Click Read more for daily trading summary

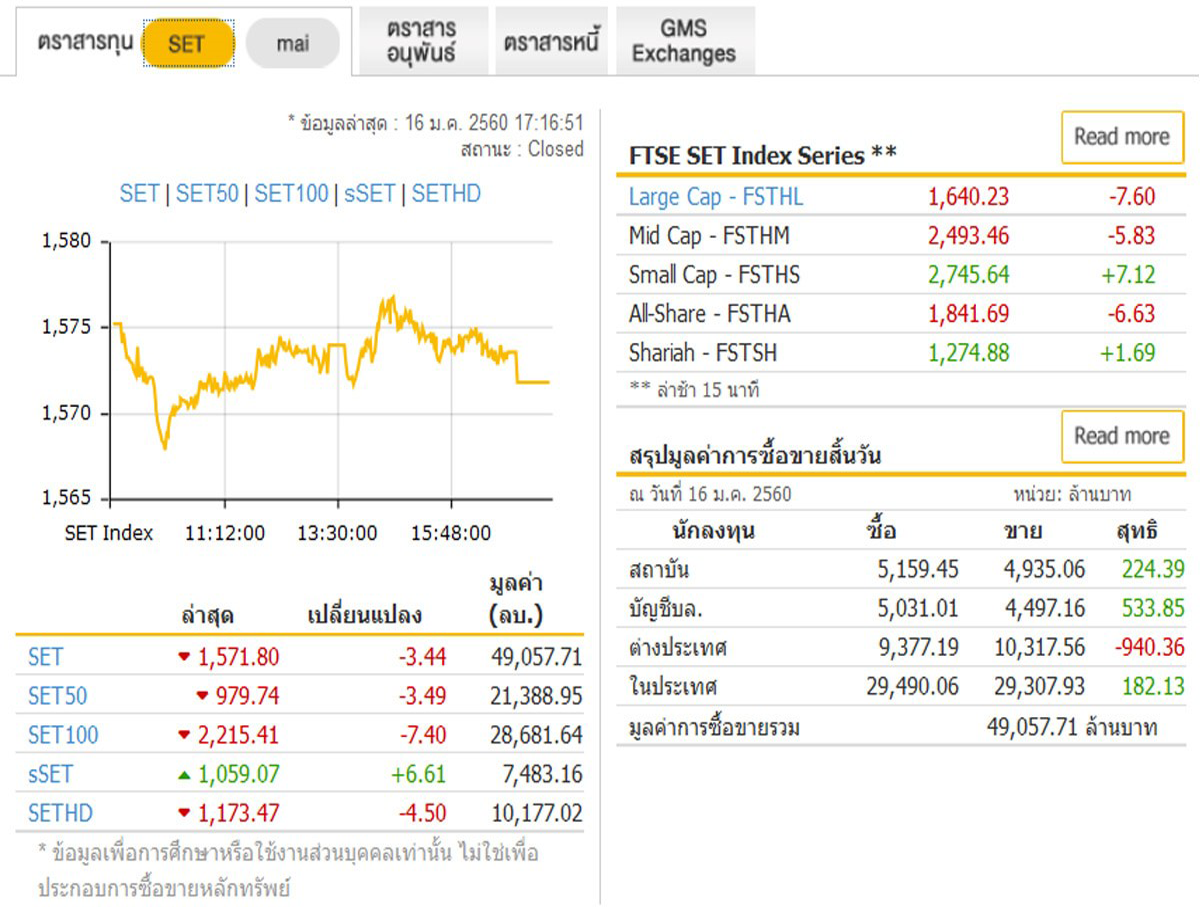pyautogui.click(x=1121, y=436)
